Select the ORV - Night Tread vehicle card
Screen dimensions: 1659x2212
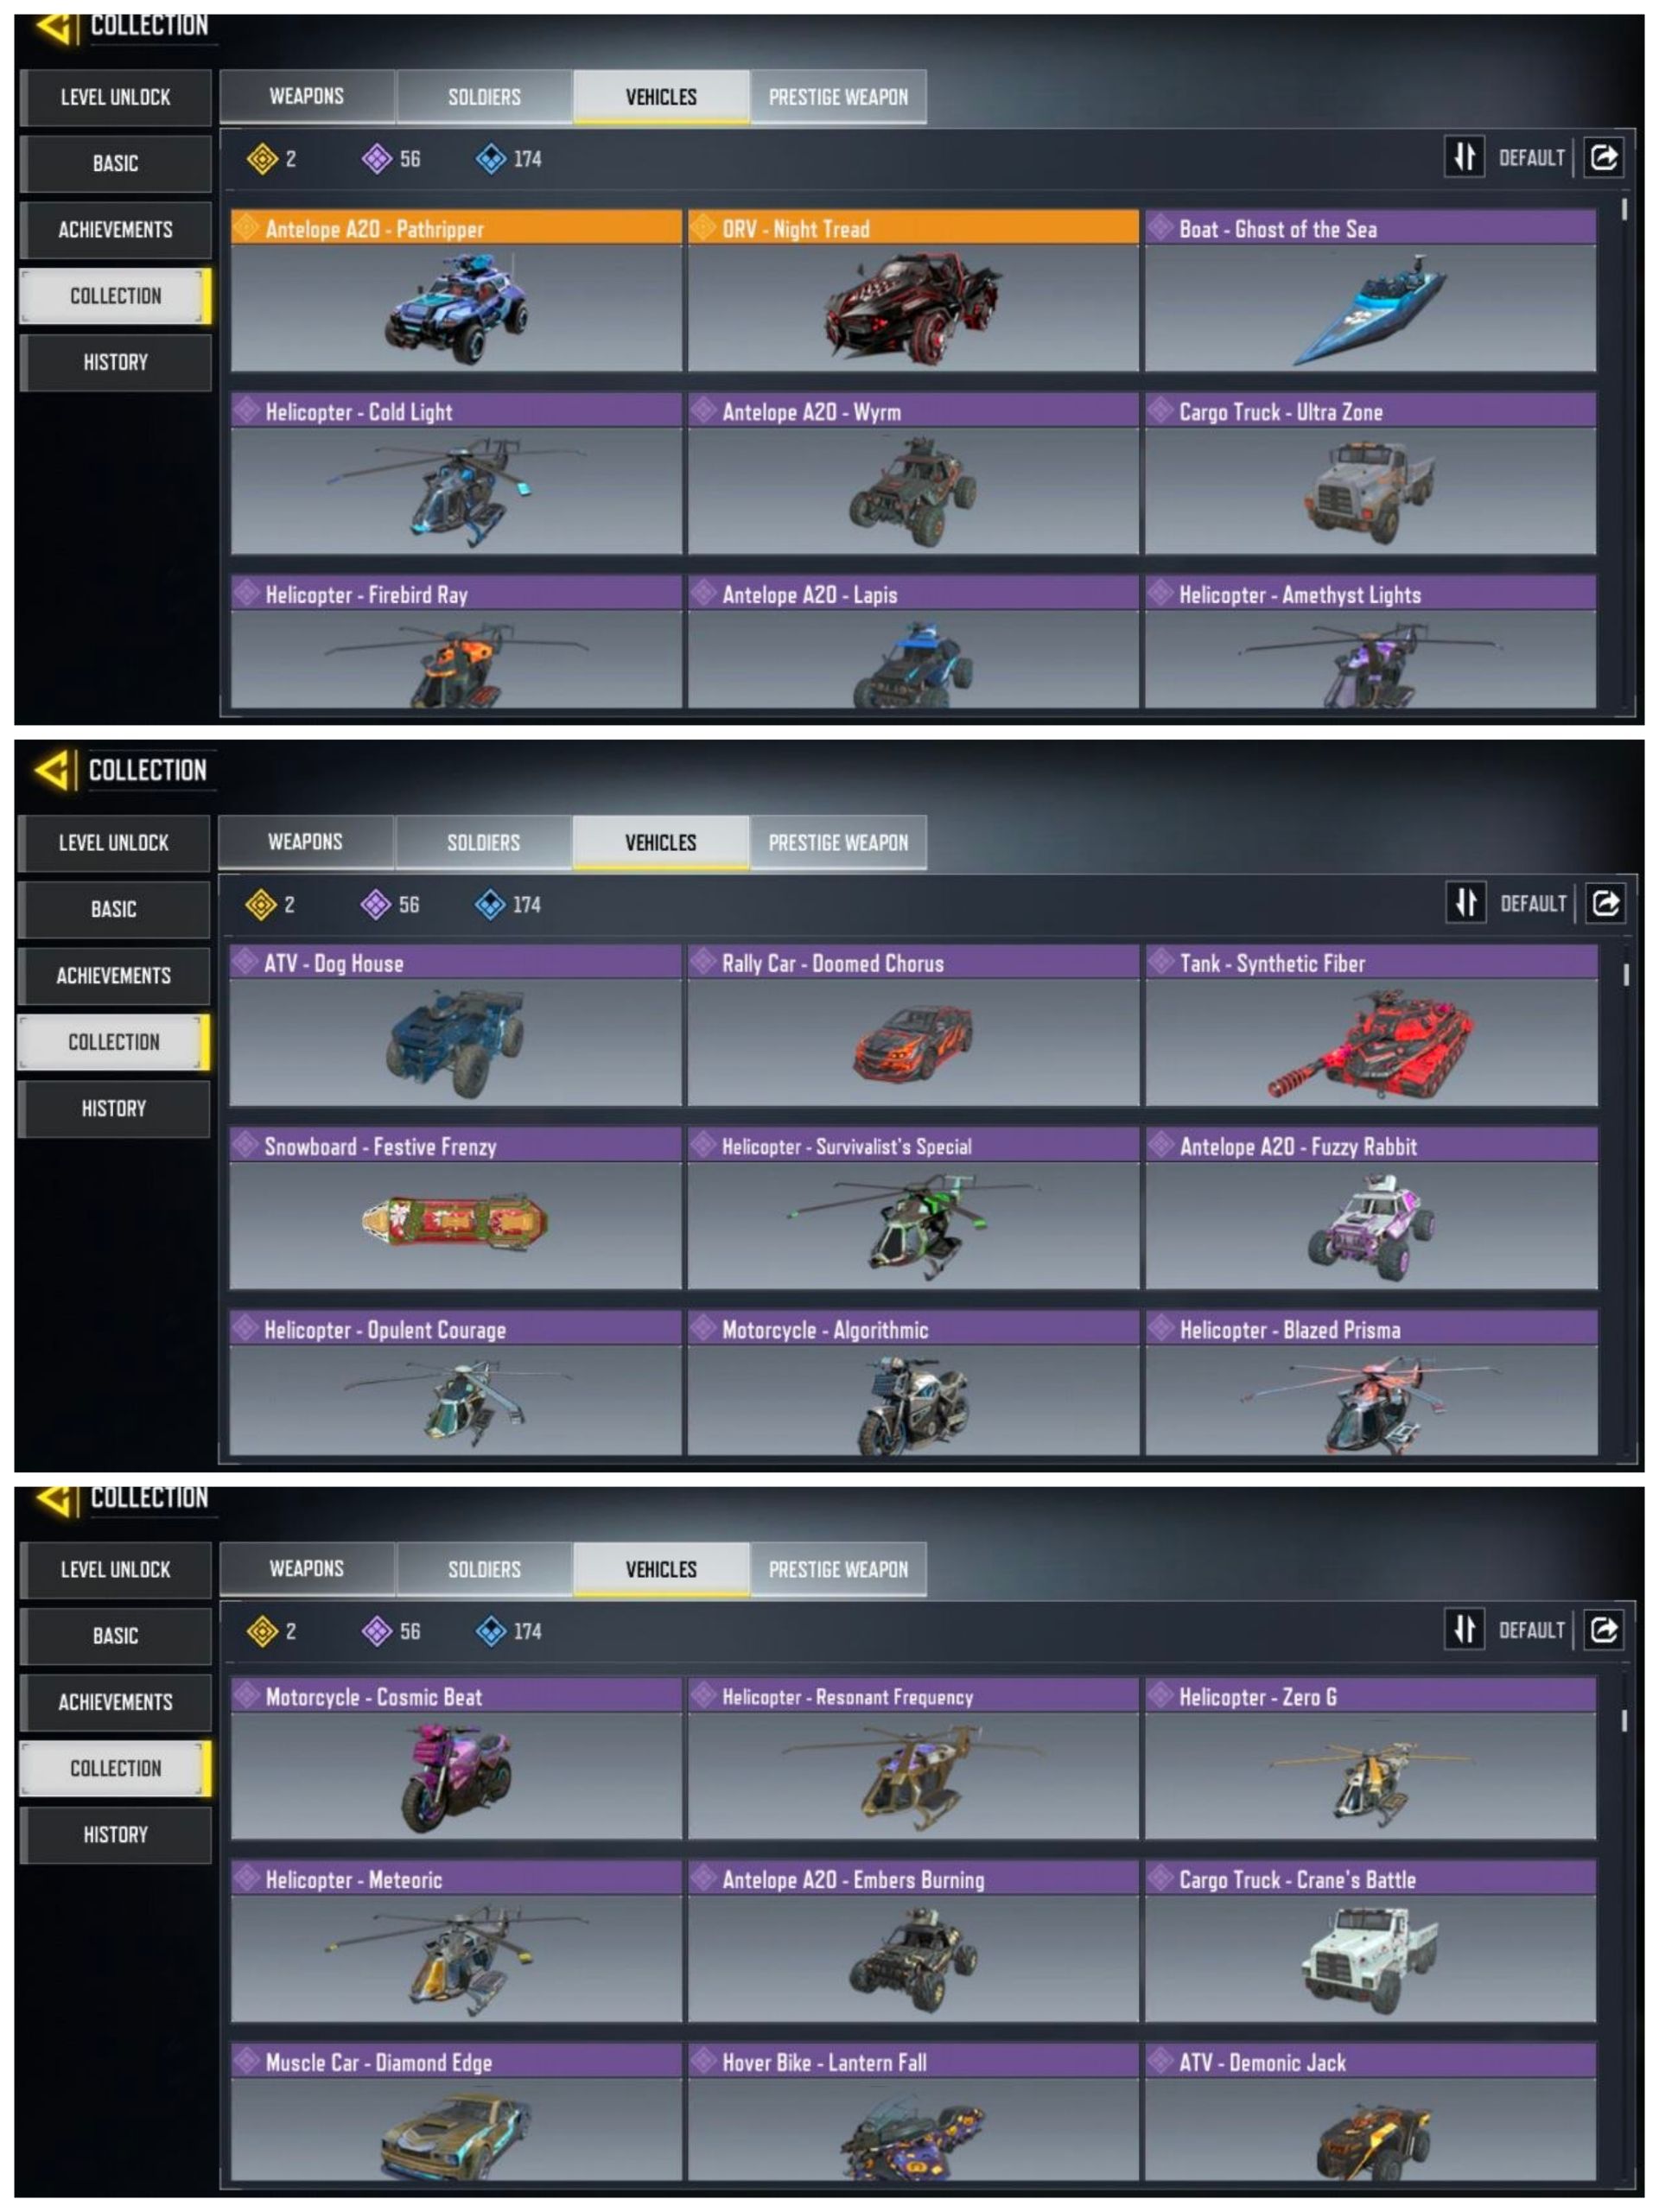[913, 290]
